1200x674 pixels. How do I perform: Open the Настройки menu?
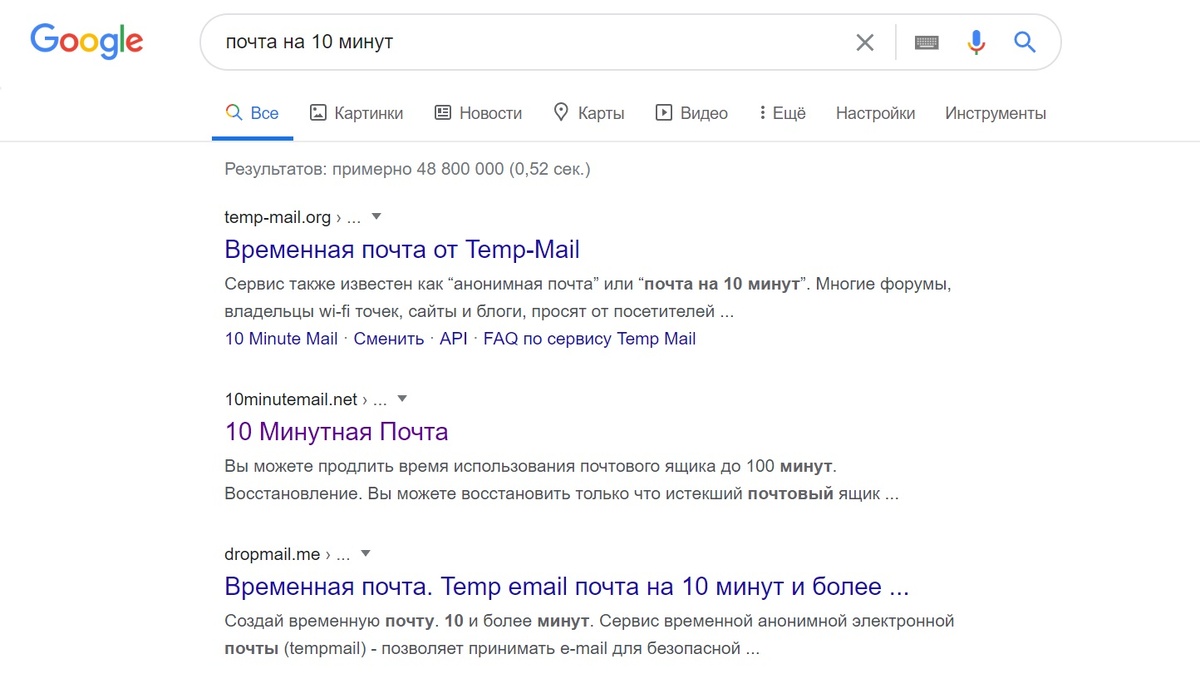(875, 113)
